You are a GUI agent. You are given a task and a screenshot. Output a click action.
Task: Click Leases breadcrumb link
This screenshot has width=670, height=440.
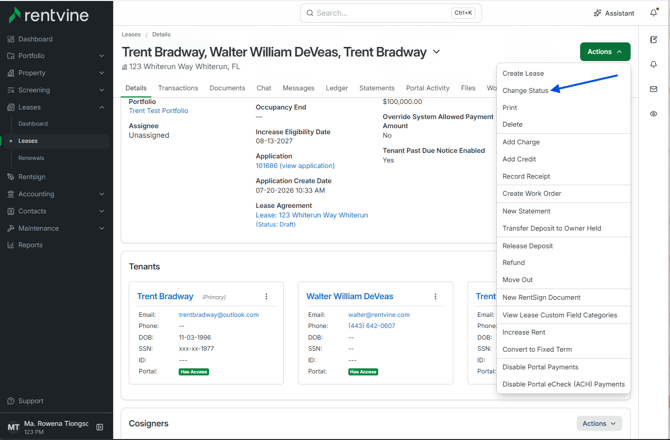pos(131,35)
